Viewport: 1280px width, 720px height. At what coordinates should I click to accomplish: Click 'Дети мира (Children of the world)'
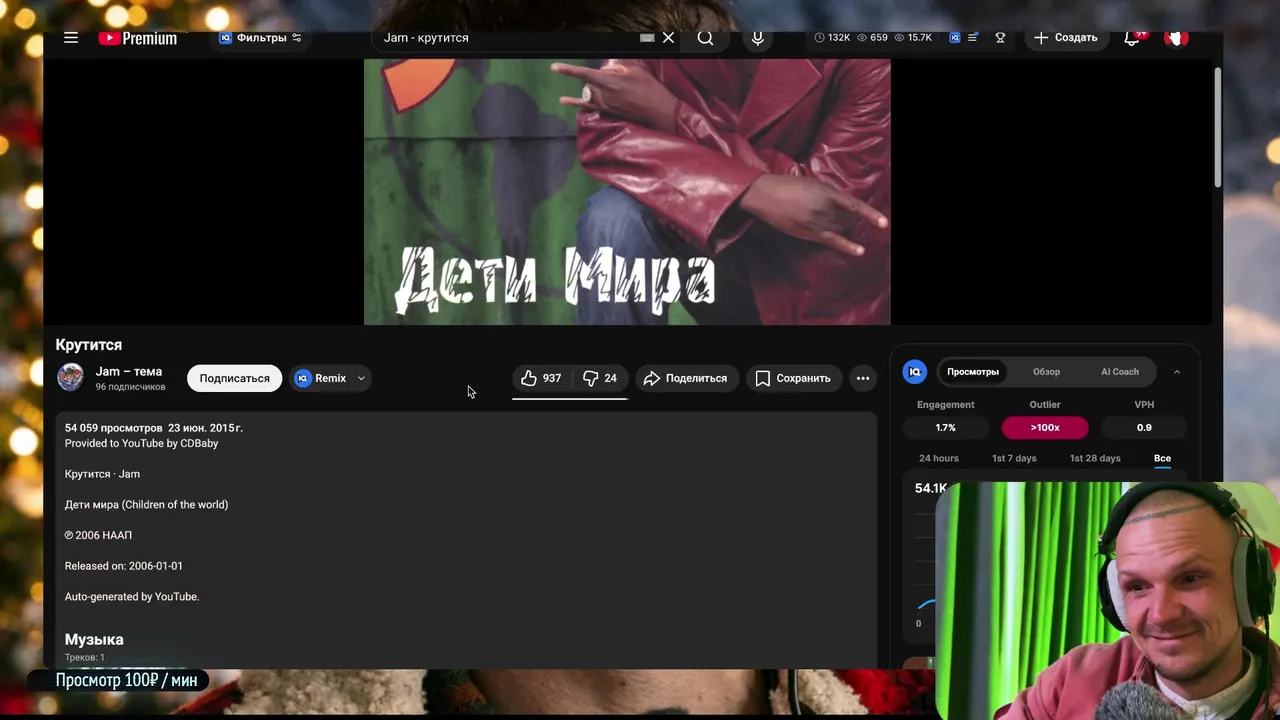[146, 504]
